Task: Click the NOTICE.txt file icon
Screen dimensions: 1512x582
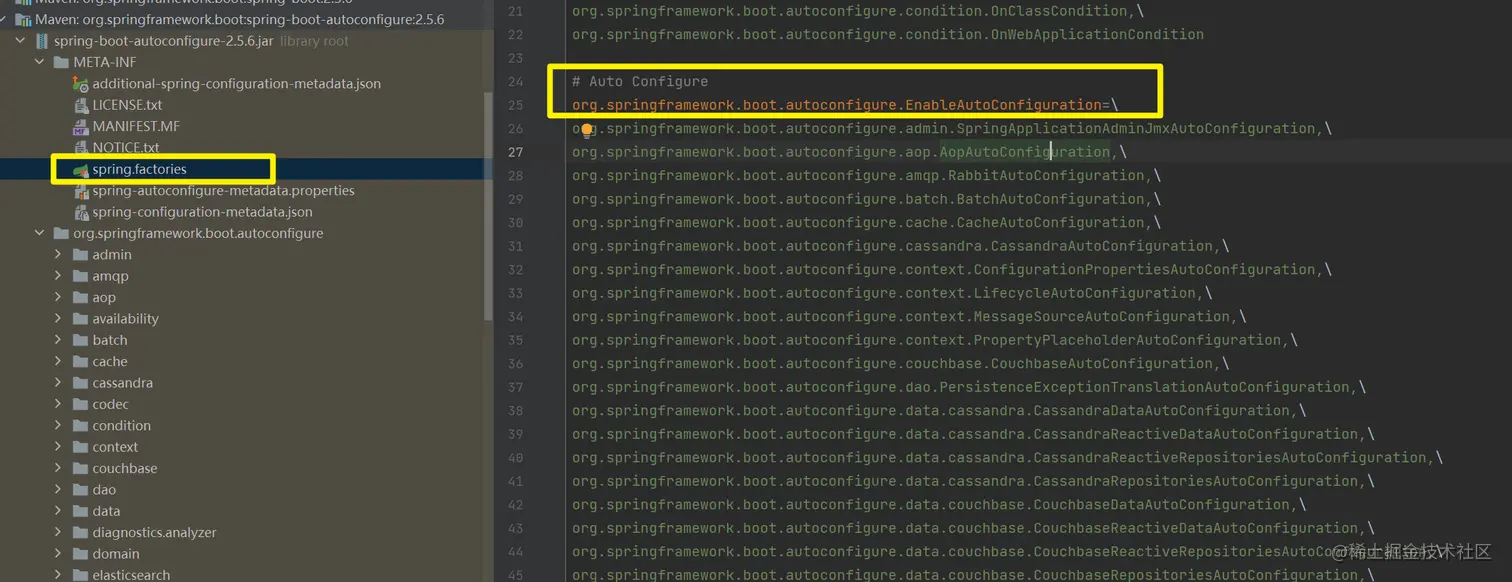Action: click(81, 147)
